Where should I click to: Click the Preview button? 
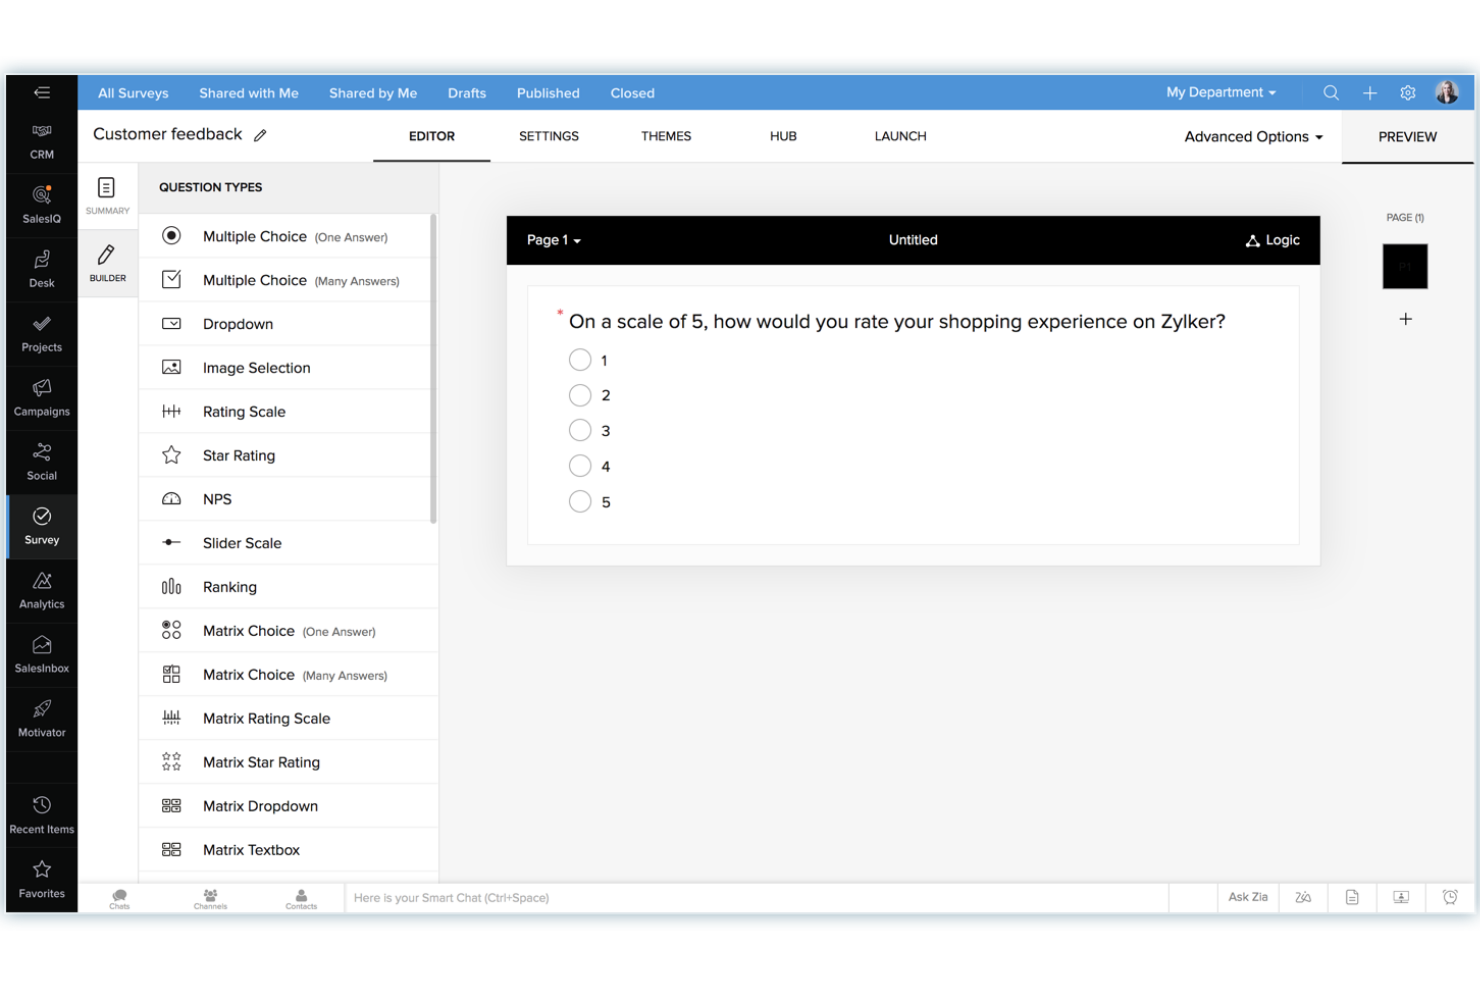pyautogui.click(x=1406, y=136)
